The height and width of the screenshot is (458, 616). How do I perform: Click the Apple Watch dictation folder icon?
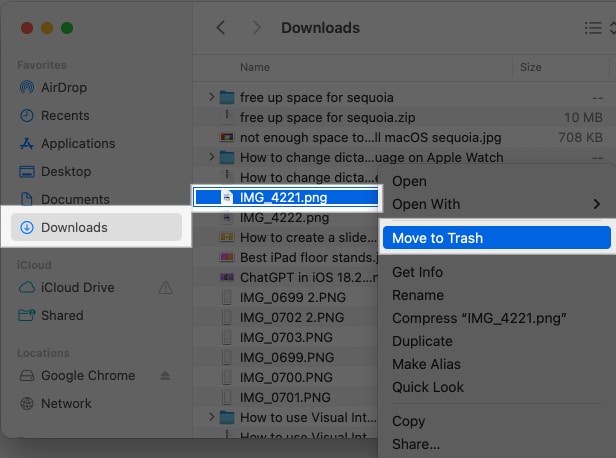[227, 158]
